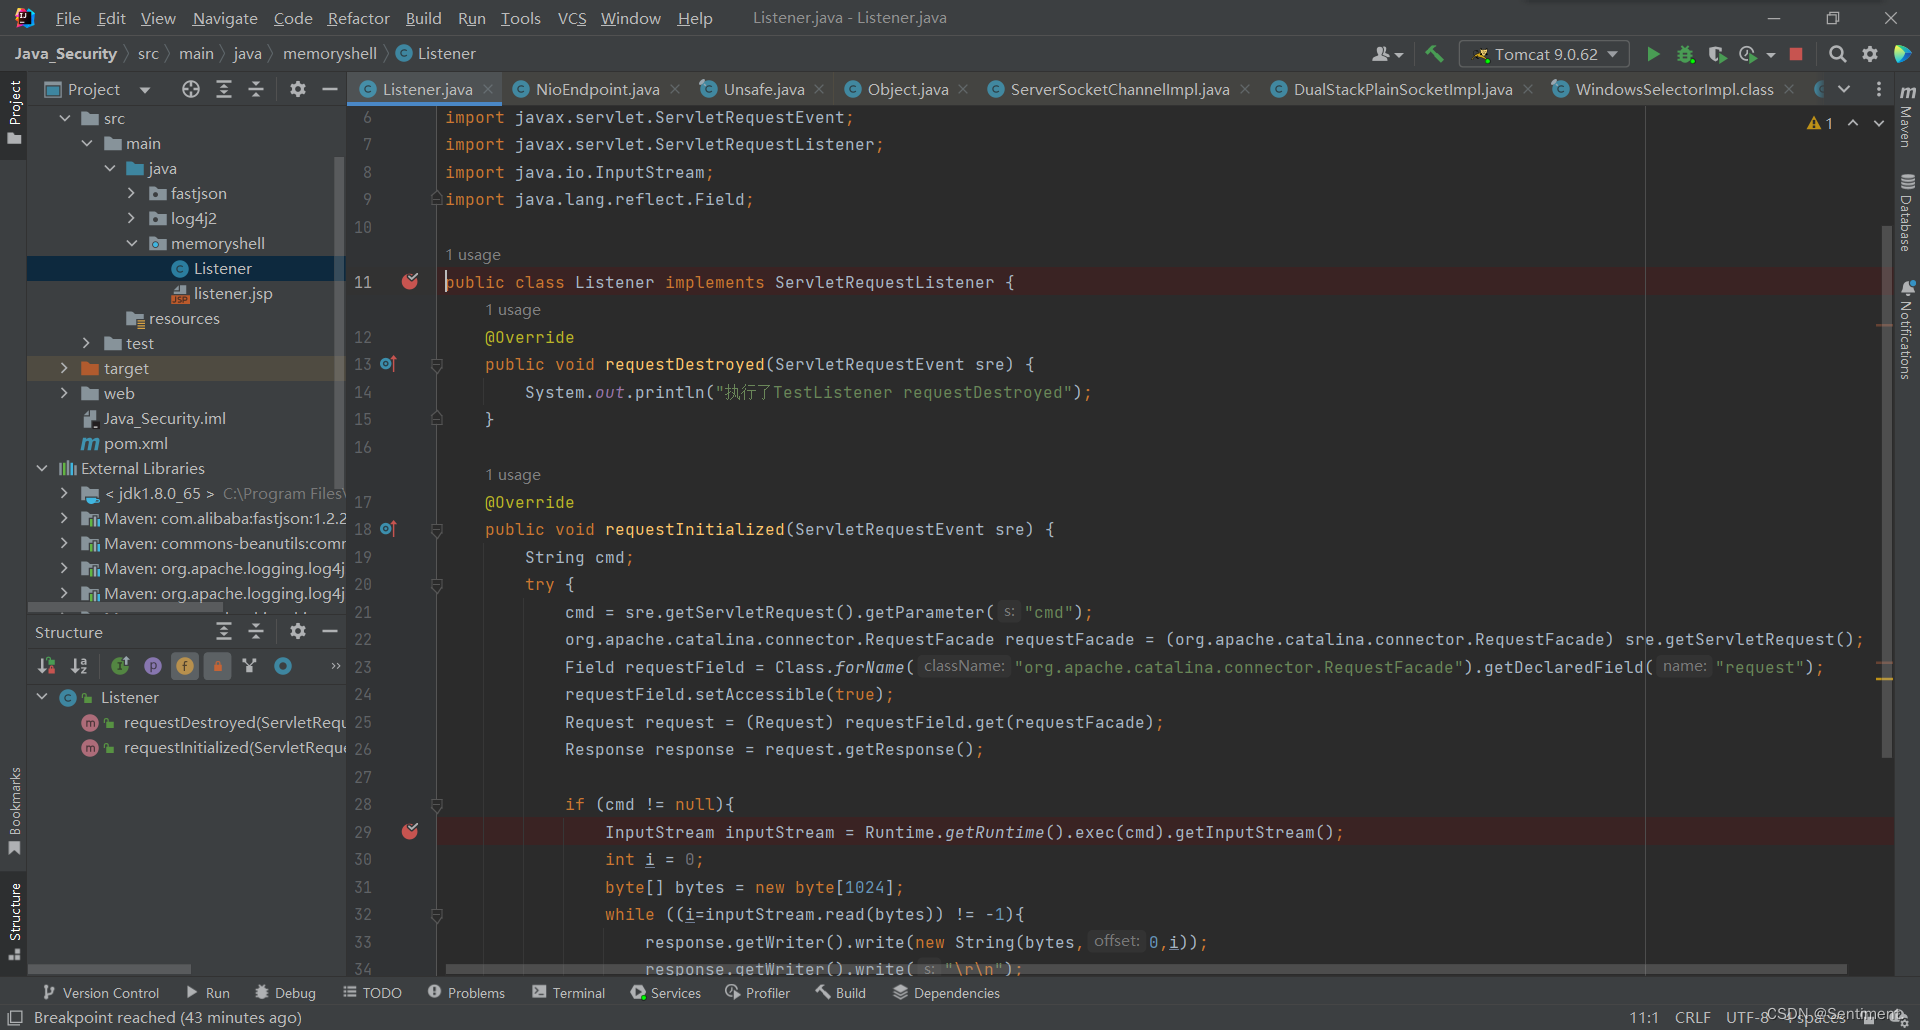Open Project panel options gear
The image size is (1920, 1030).
coord(297,89)
